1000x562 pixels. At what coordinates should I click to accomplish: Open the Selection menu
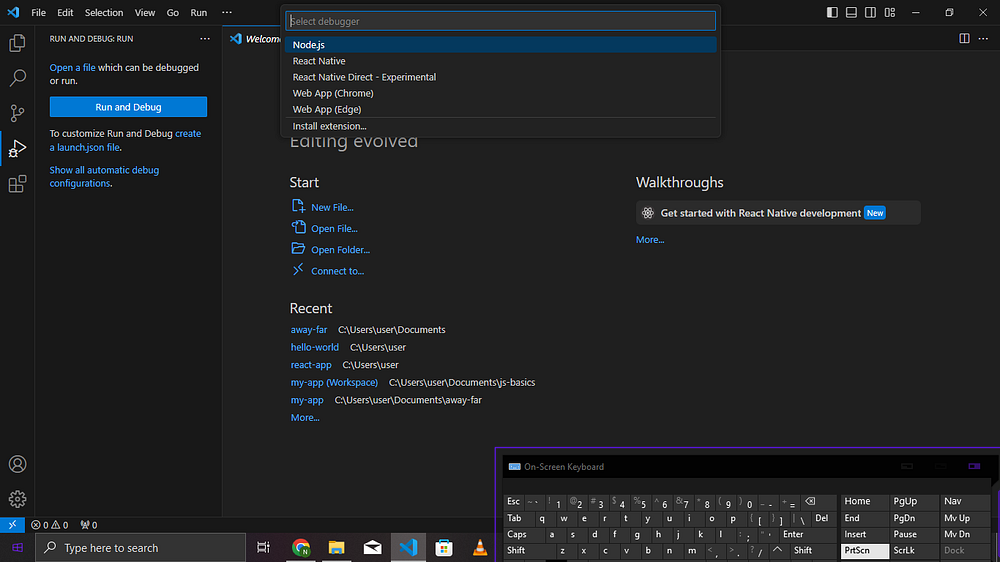click(104, 12)
